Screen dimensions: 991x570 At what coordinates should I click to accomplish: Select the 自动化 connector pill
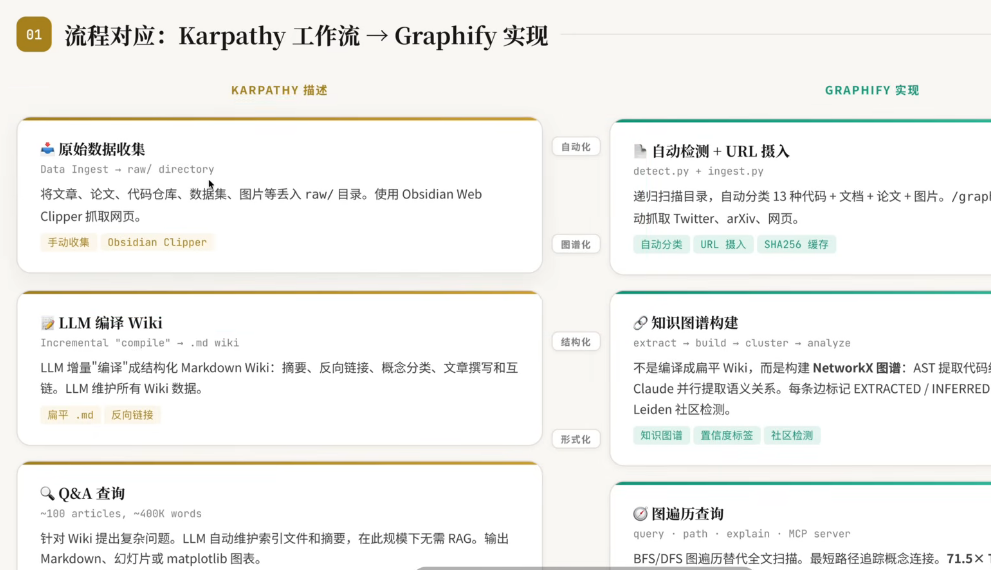tap(576, 147)
